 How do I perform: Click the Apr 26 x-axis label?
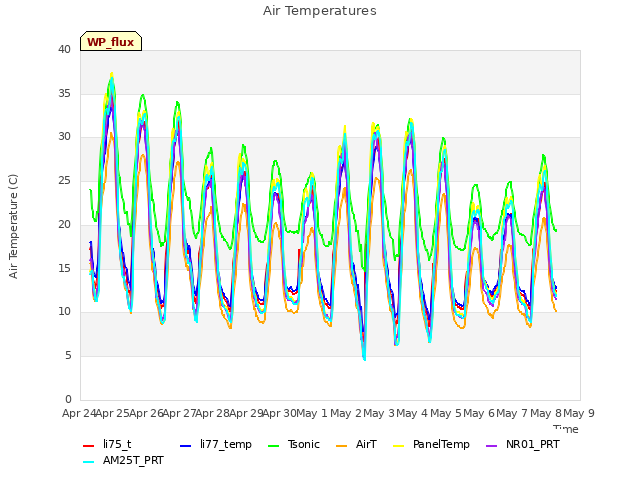click(146, 413)
